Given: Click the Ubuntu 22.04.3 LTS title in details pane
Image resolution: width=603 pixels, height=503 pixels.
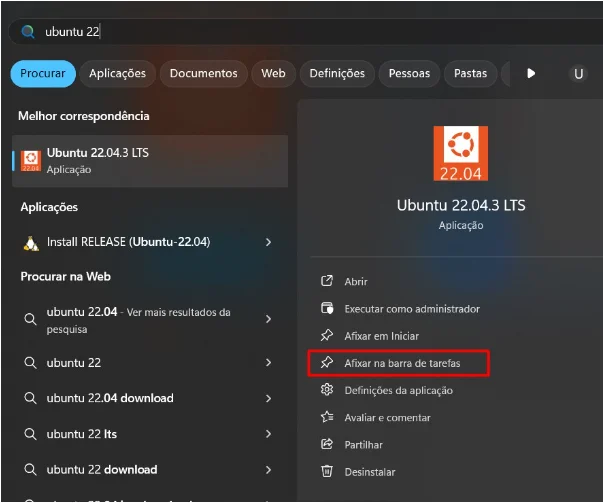Looking at the screenshot, I should tap(461, 205).
